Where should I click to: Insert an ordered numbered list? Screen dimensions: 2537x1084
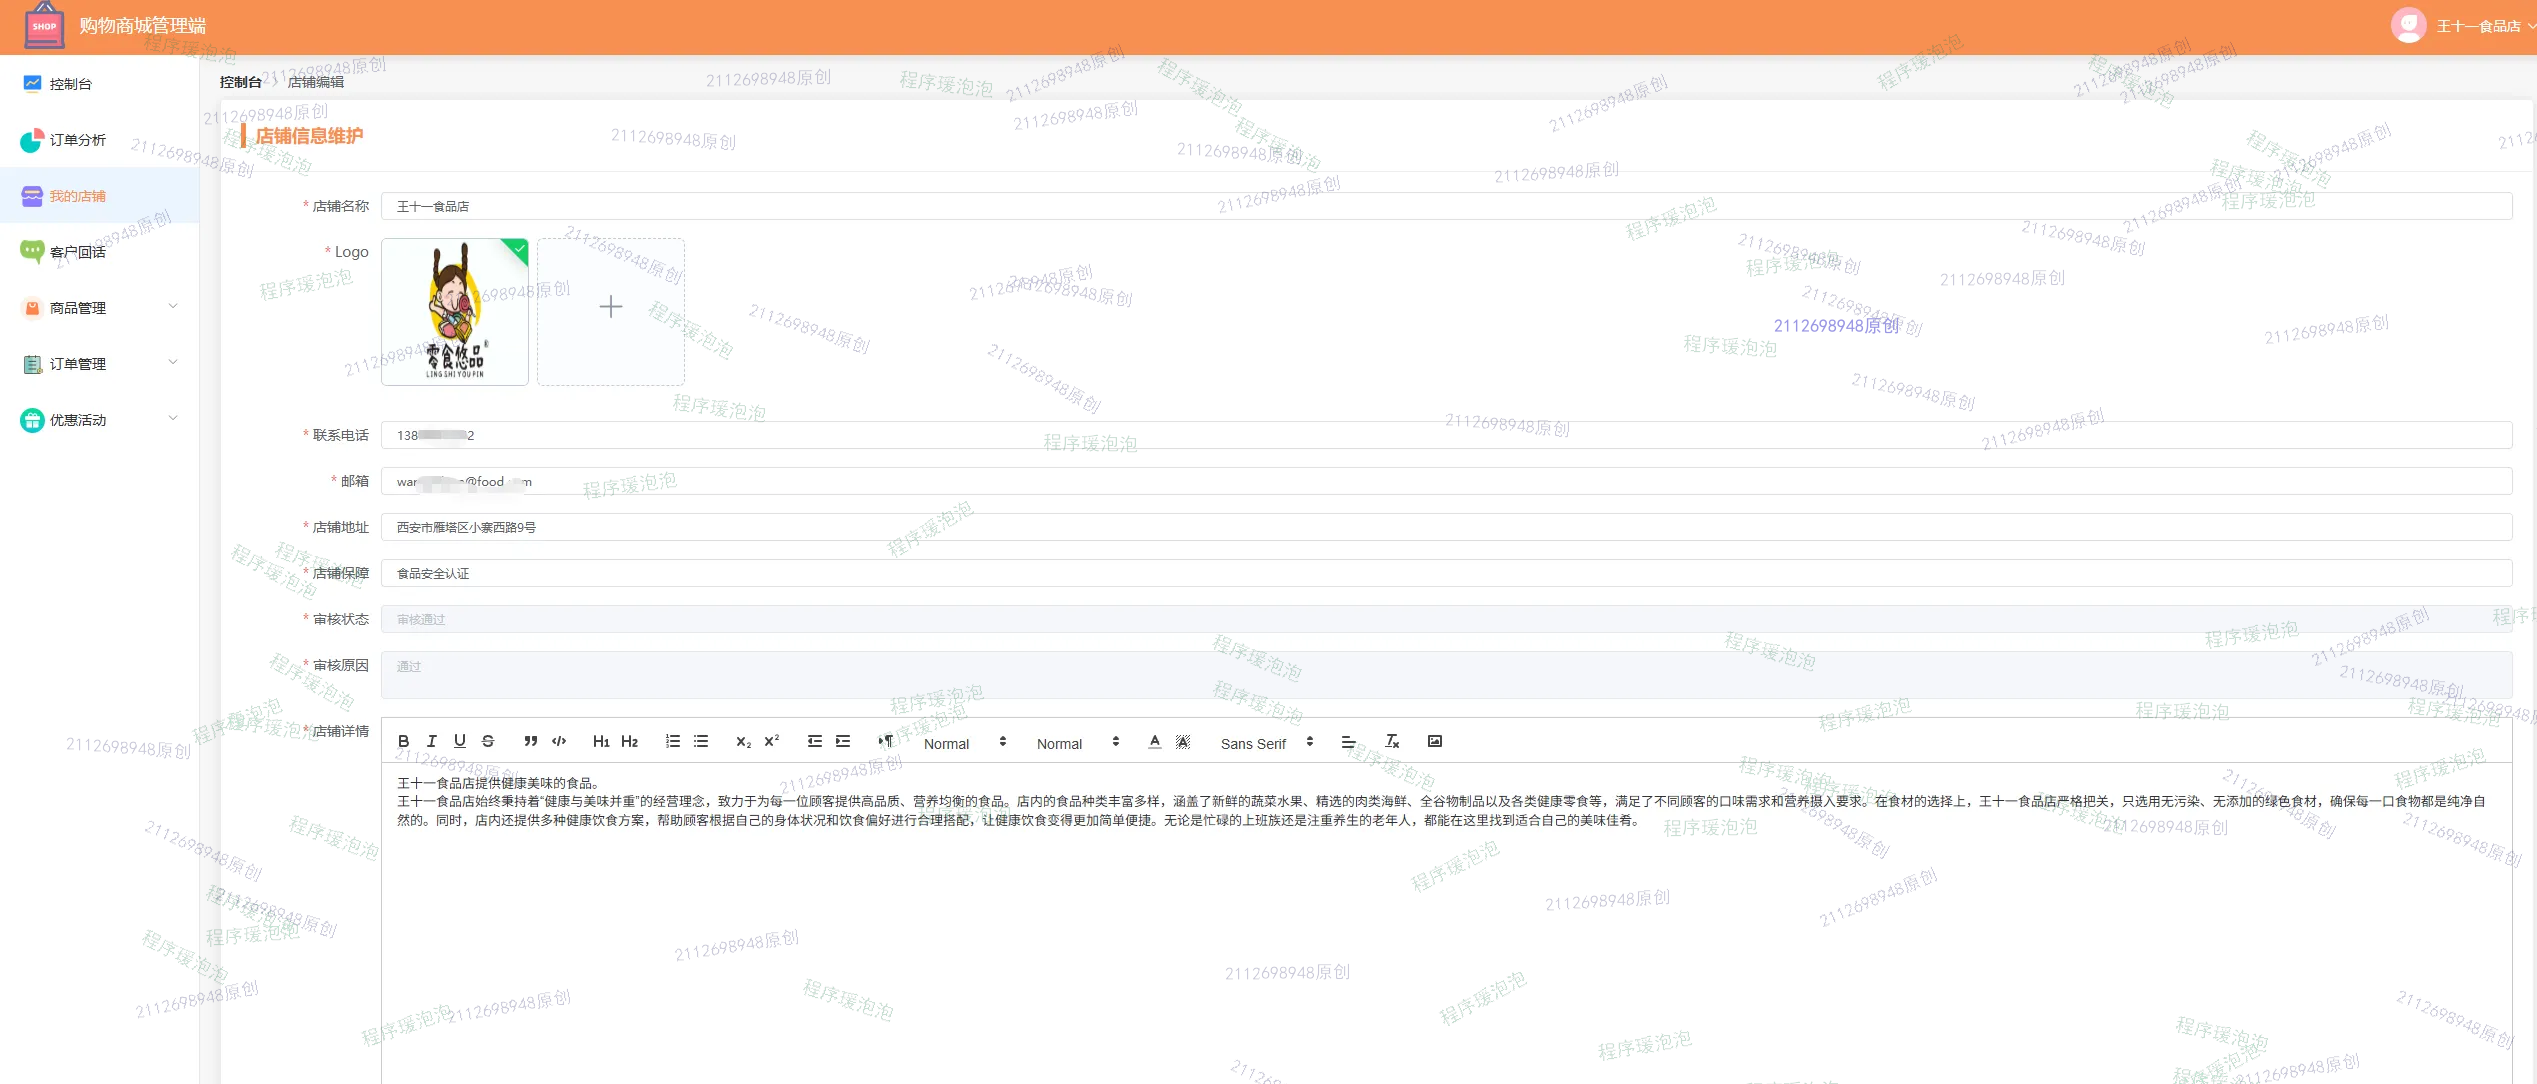pos(673,741)
